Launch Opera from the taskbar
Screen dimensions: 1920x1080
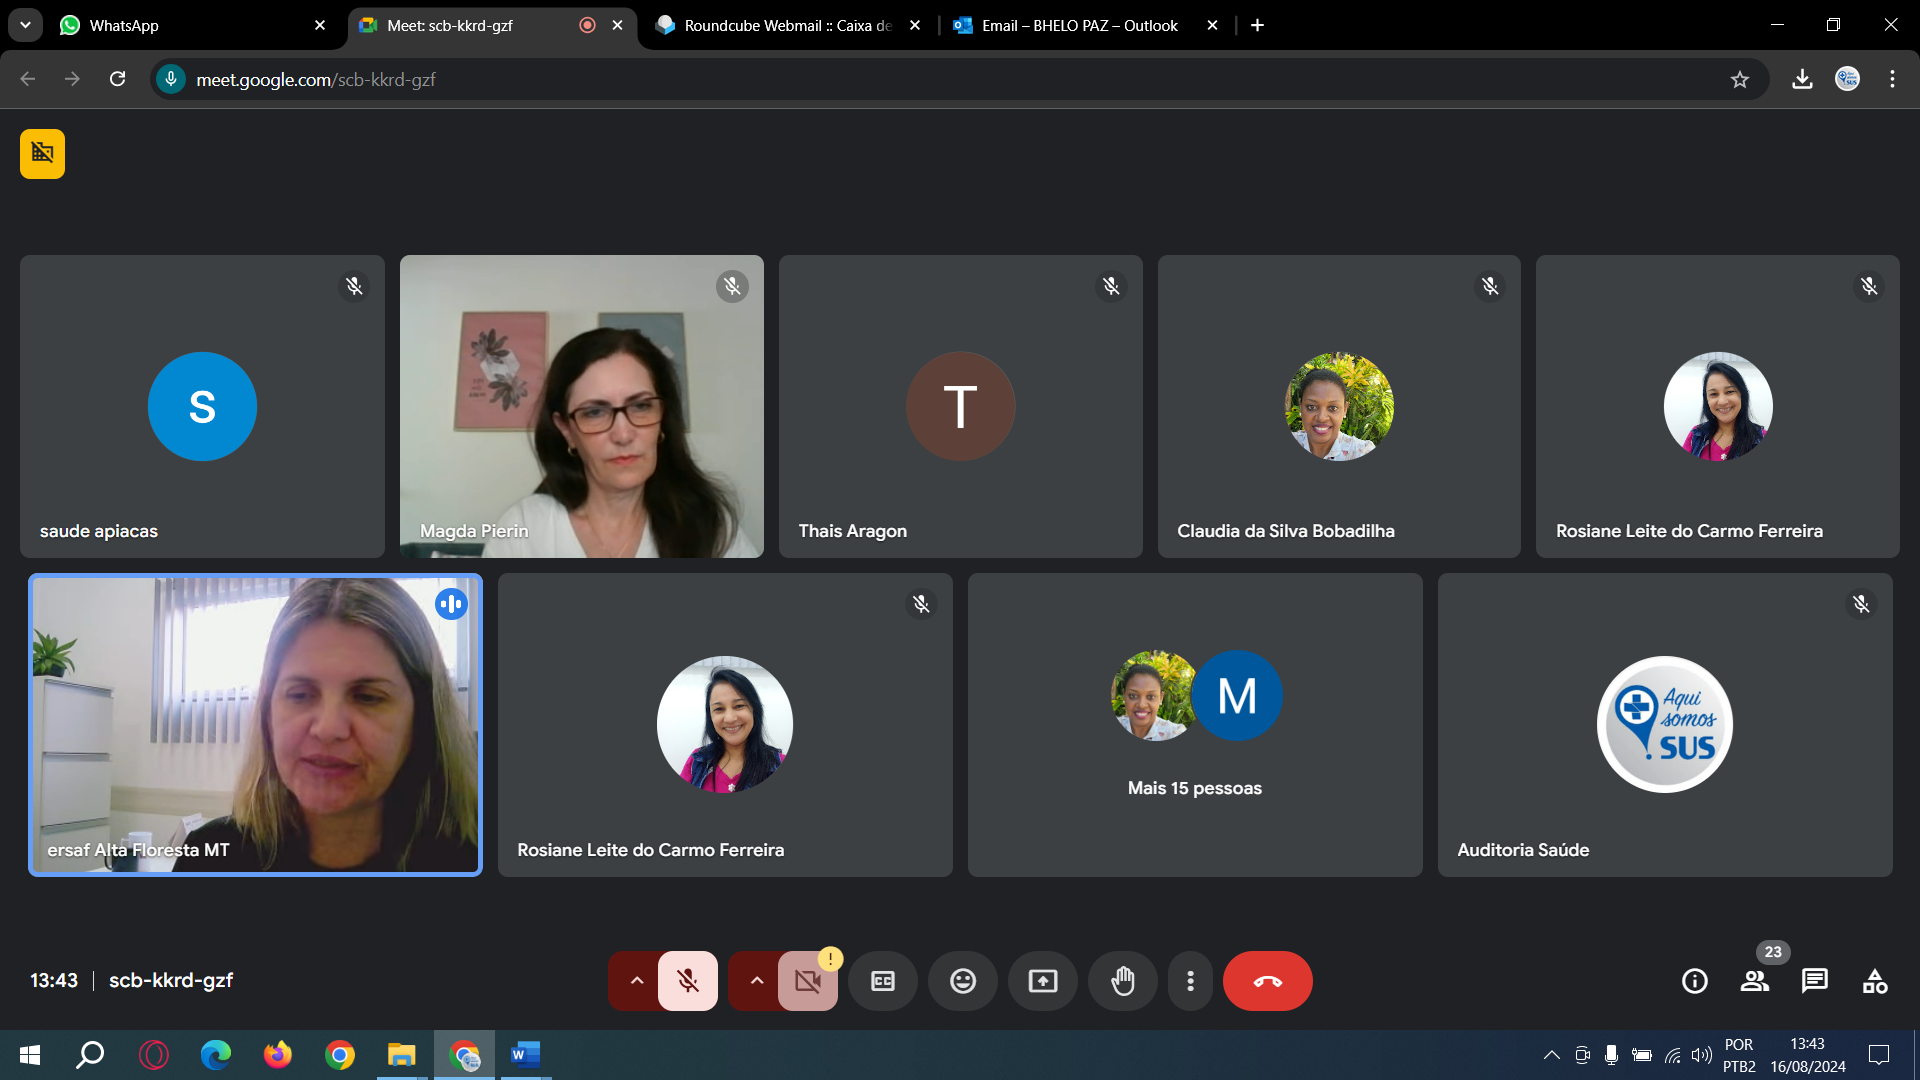(154, 1055)
